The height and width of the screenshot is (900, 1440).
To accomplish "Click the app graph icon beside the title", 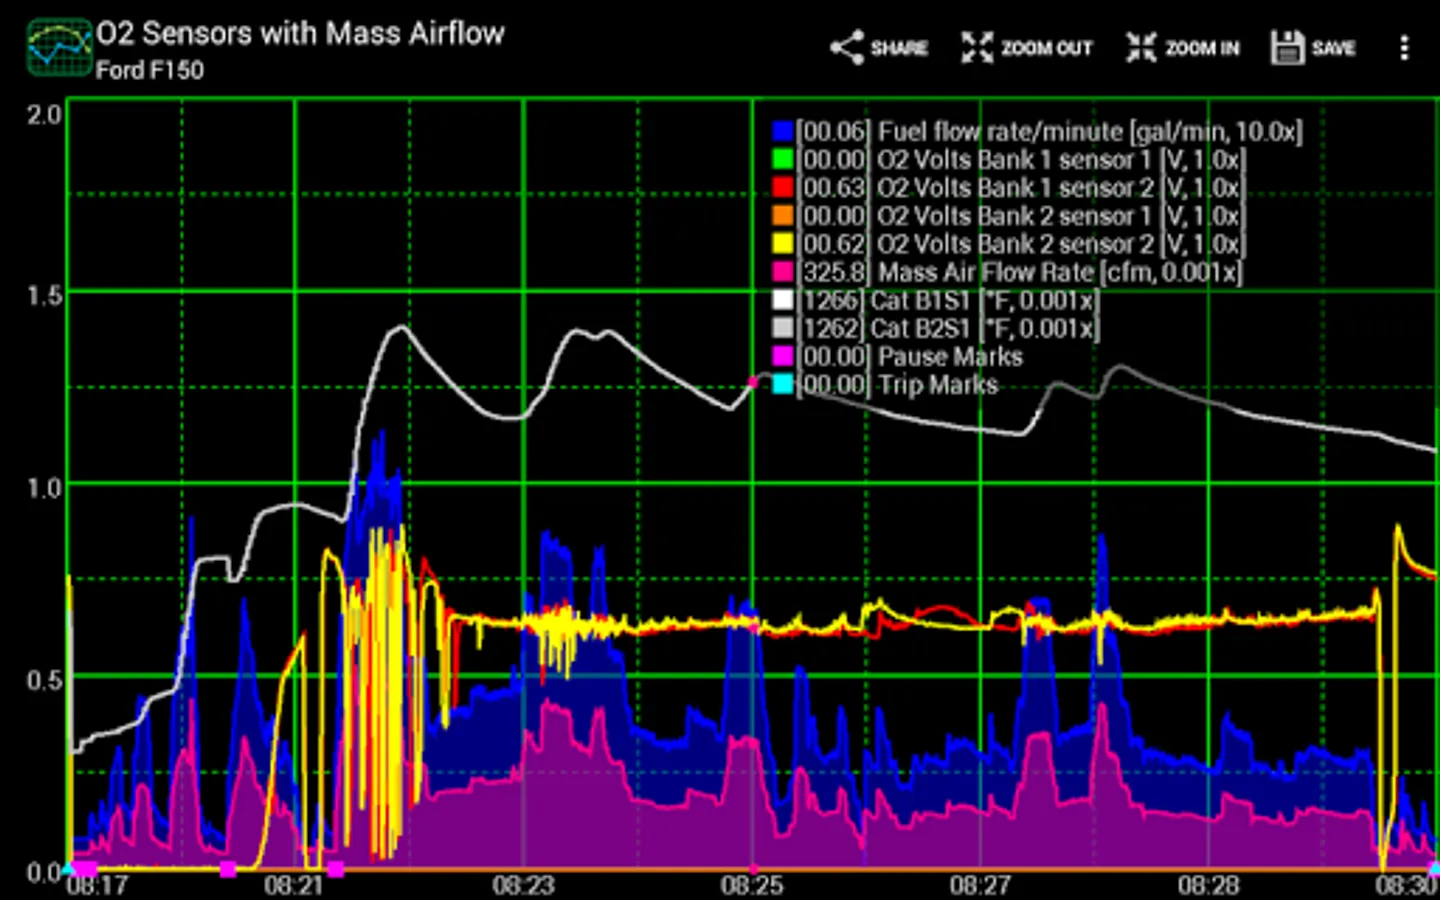I will click(x=59, y=47).
